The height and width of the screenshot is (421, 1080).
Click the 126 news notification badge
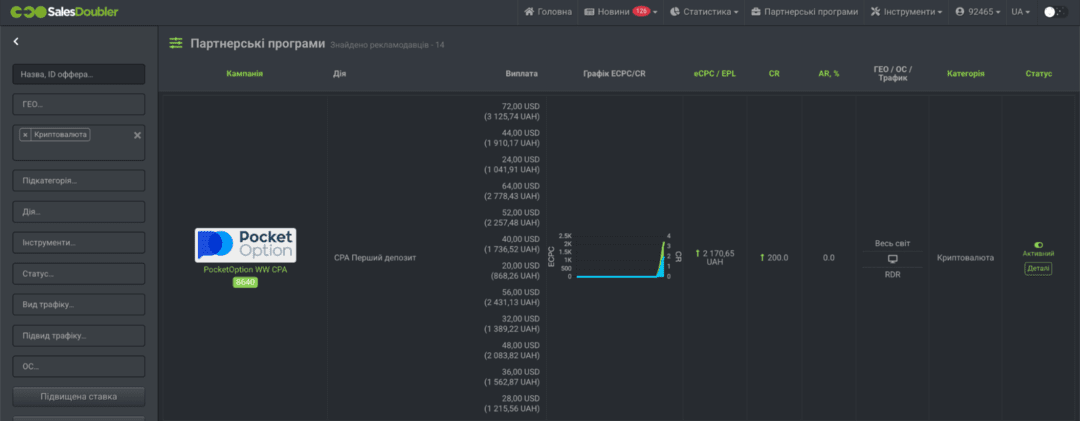coord(641,11)
